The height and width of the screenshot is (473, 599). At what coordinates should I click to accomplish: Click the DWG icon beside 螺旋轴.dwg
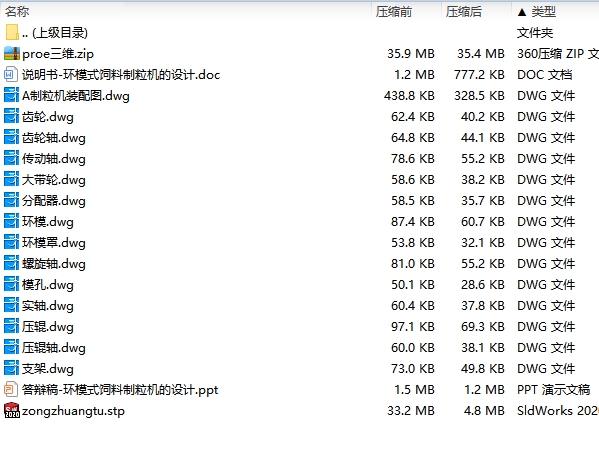11,264
